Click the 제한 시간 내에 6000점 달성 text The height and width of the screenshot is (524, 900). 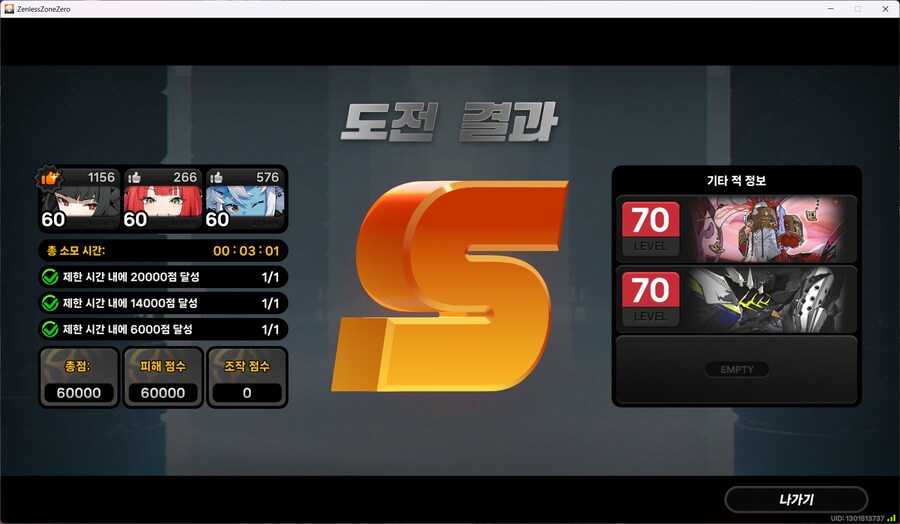127,329
